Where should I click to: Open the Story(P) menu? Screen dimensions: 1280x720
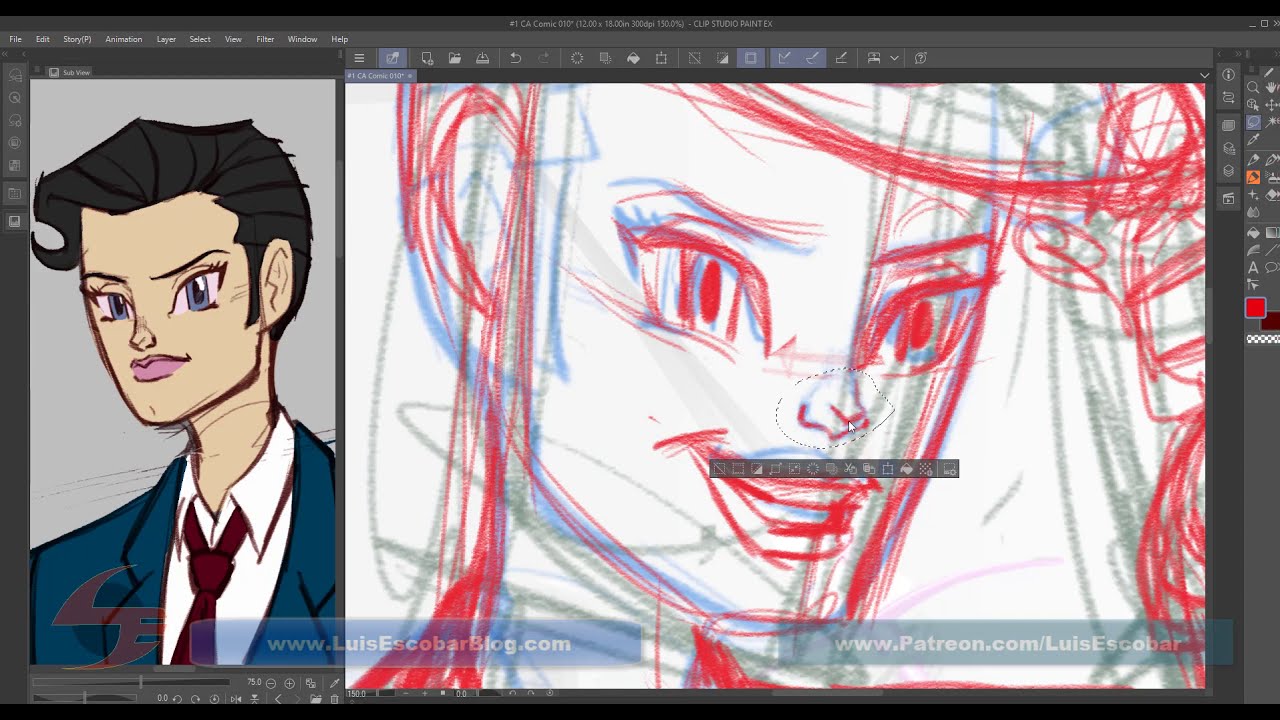77,39
